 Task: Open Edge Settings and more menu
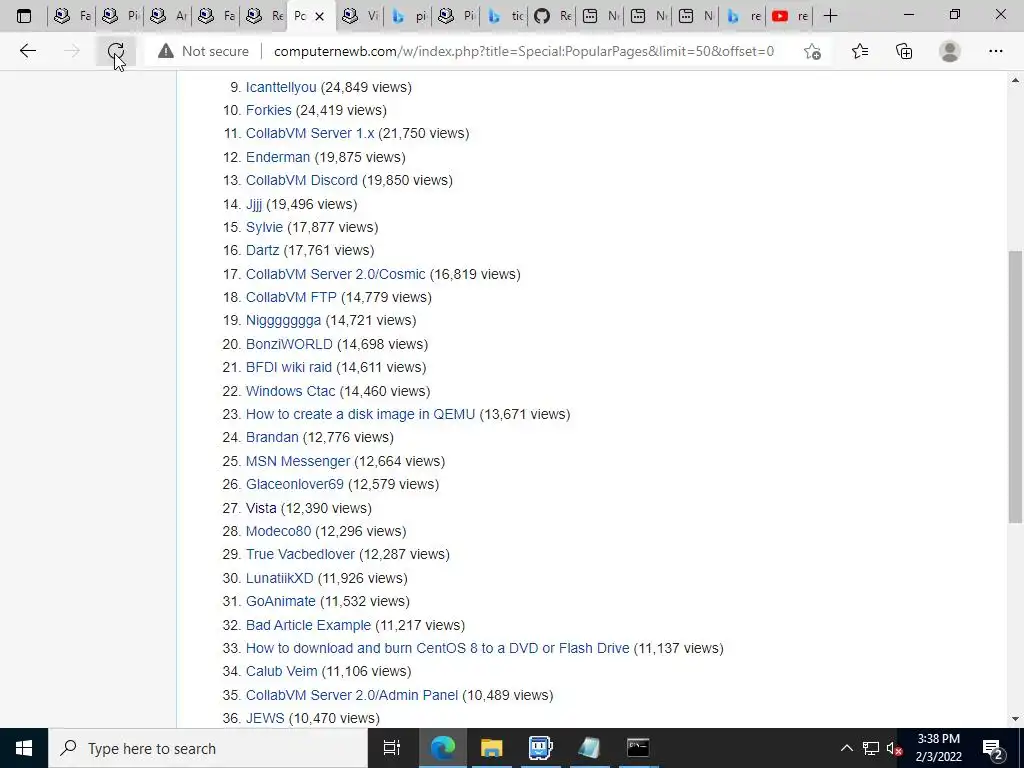(x=995, y=51)
